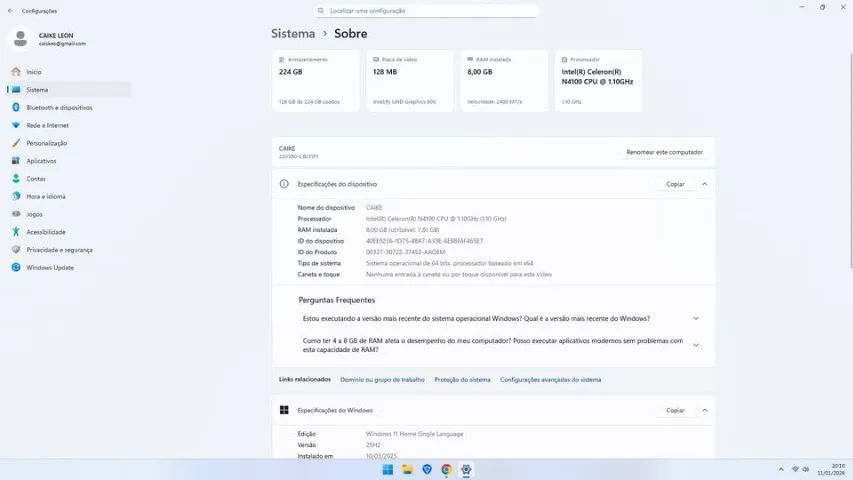
Task: Open Windows Update in sidebar
Action: pos(49,268)
